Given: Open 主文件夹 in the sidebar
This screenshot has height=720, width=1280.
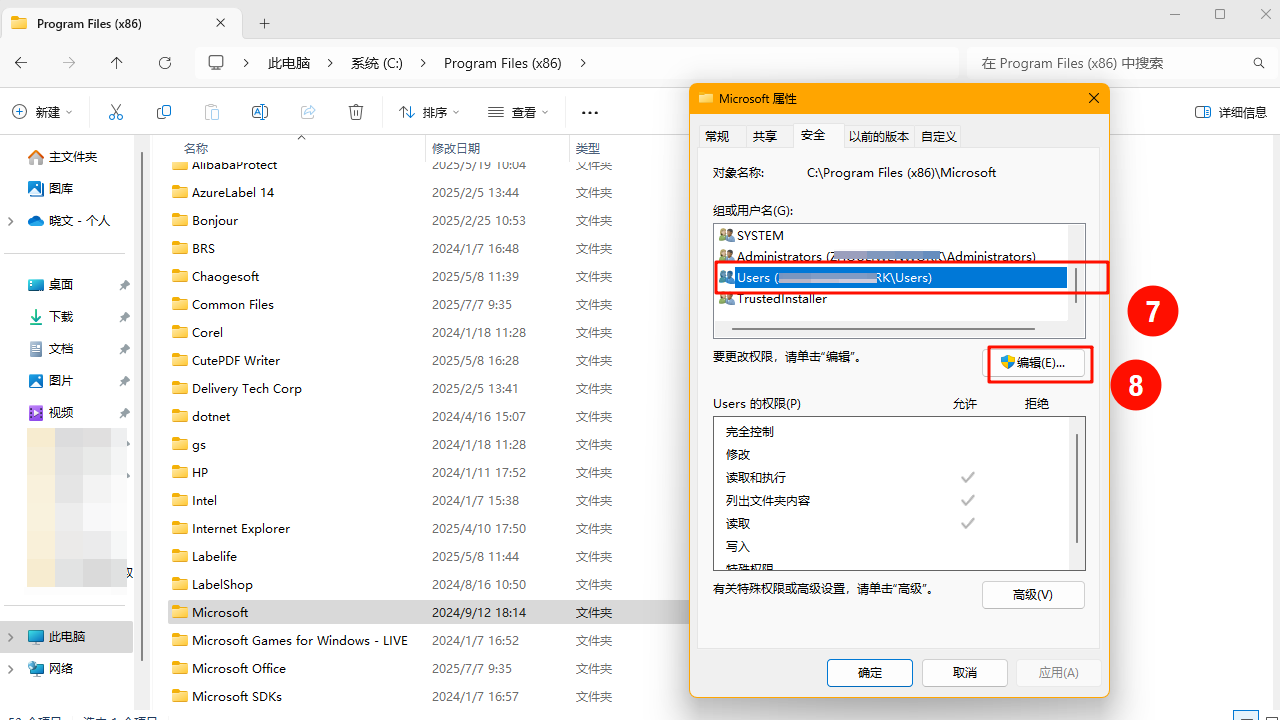Looking at the screenshot, I should click(73, 157).
